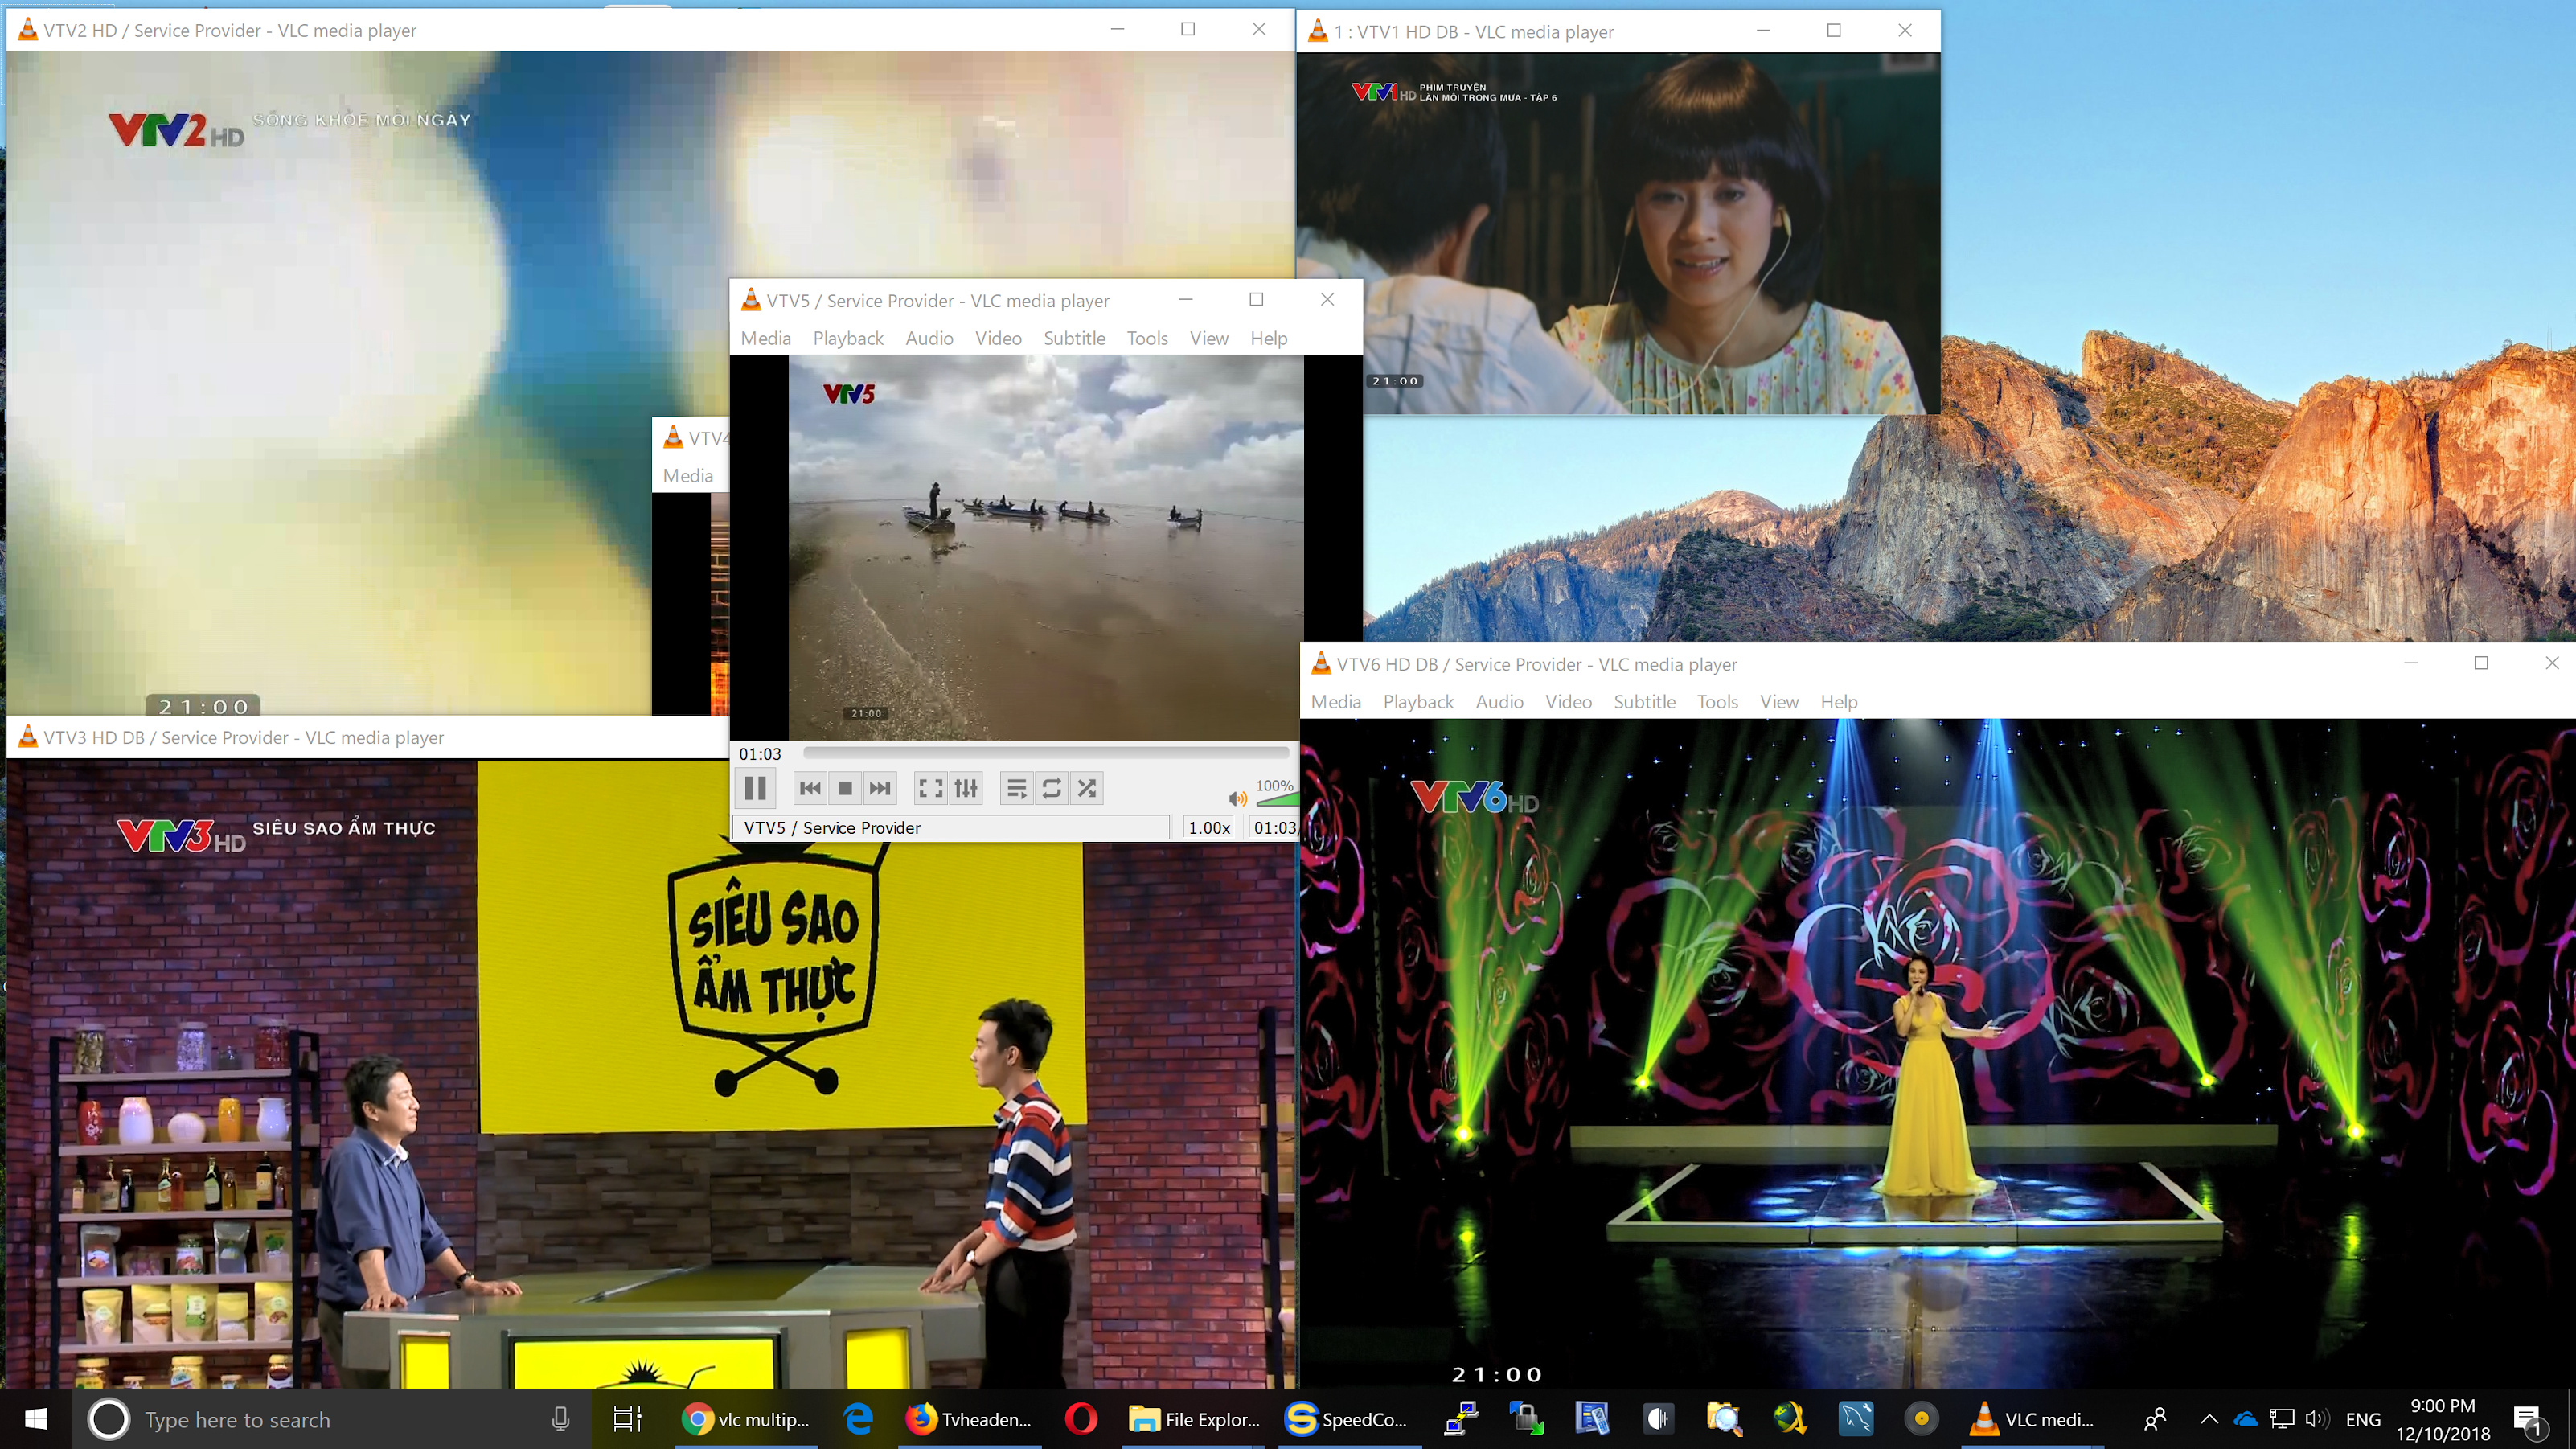Click the next media button in VTV5 player
Screen dimensions: 2576x1449
coord(880,789)
